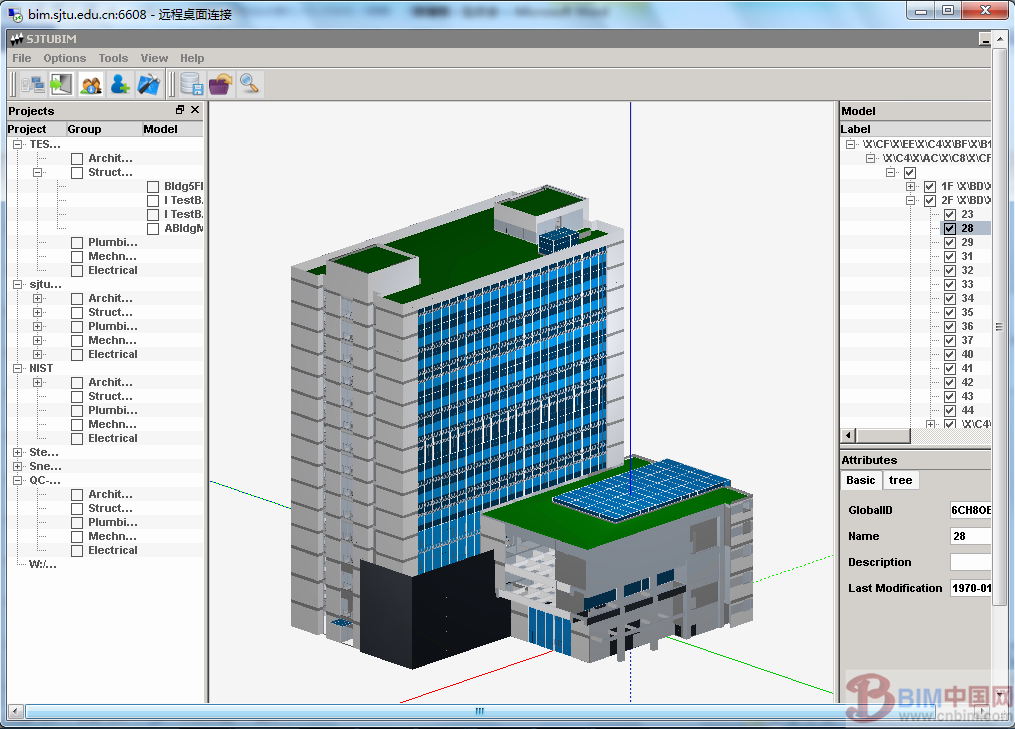Expand Plumbing group under sjtu project

[x=38, y=327]
